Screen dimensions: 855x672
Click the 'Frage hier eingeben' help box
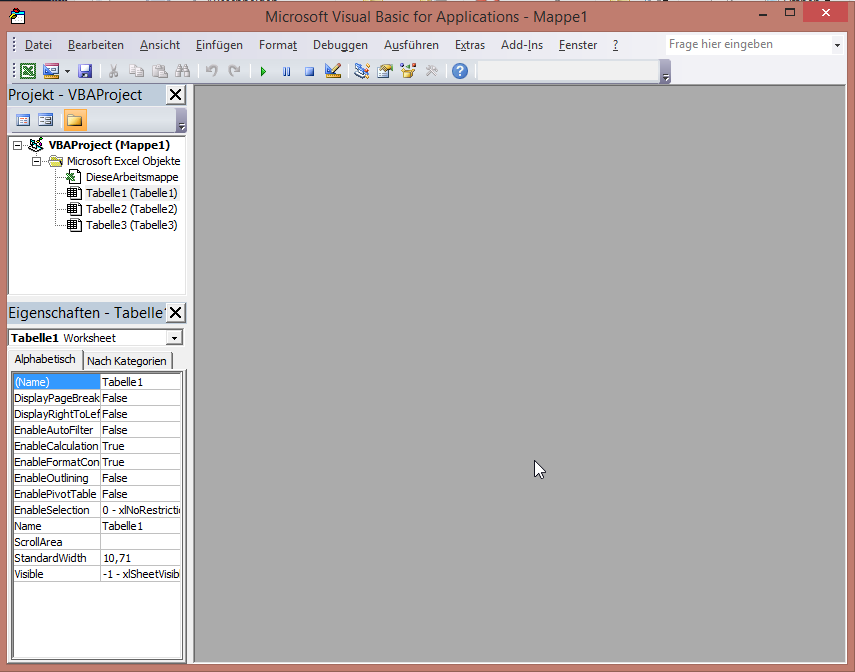click(748, 44)
